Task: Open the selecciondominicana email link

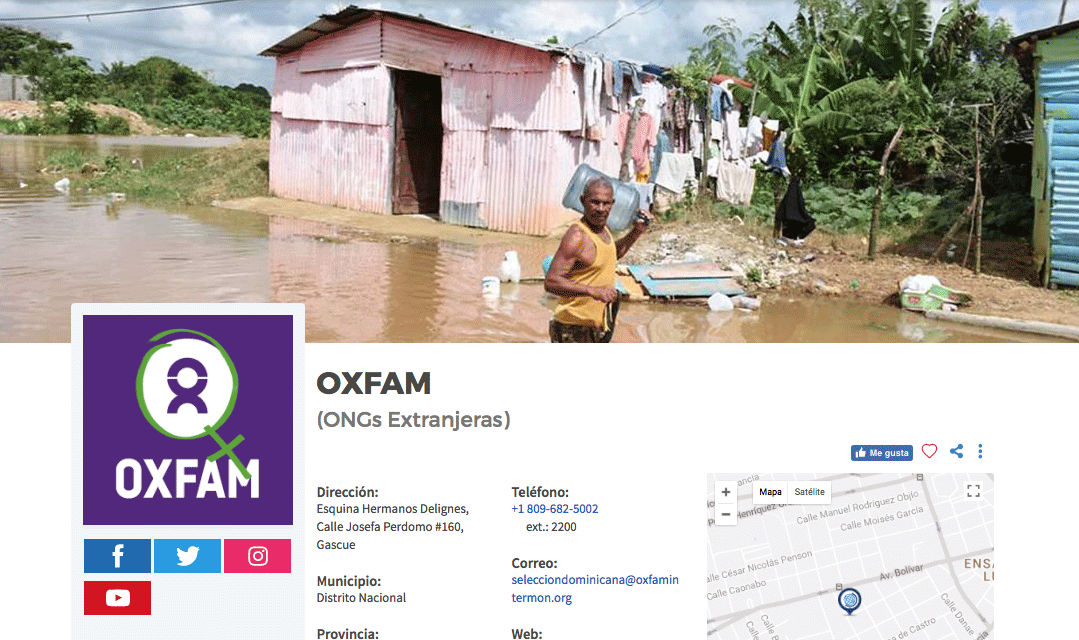Action: [x=595, y=588]
